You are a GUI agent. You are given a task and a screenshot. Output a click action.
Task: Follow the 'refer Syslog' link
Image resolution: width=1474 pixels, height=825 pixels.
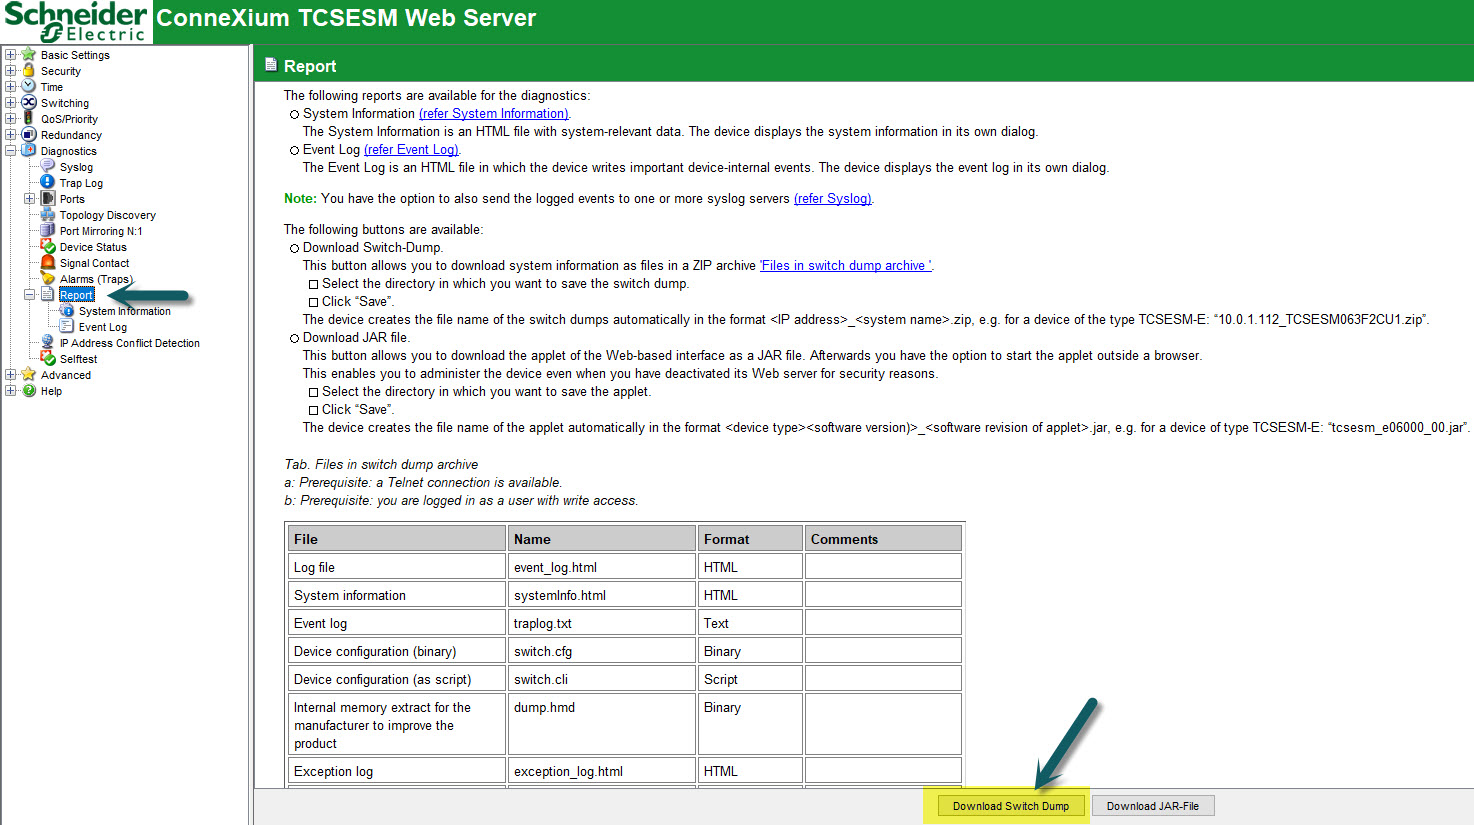click(833, 199)
